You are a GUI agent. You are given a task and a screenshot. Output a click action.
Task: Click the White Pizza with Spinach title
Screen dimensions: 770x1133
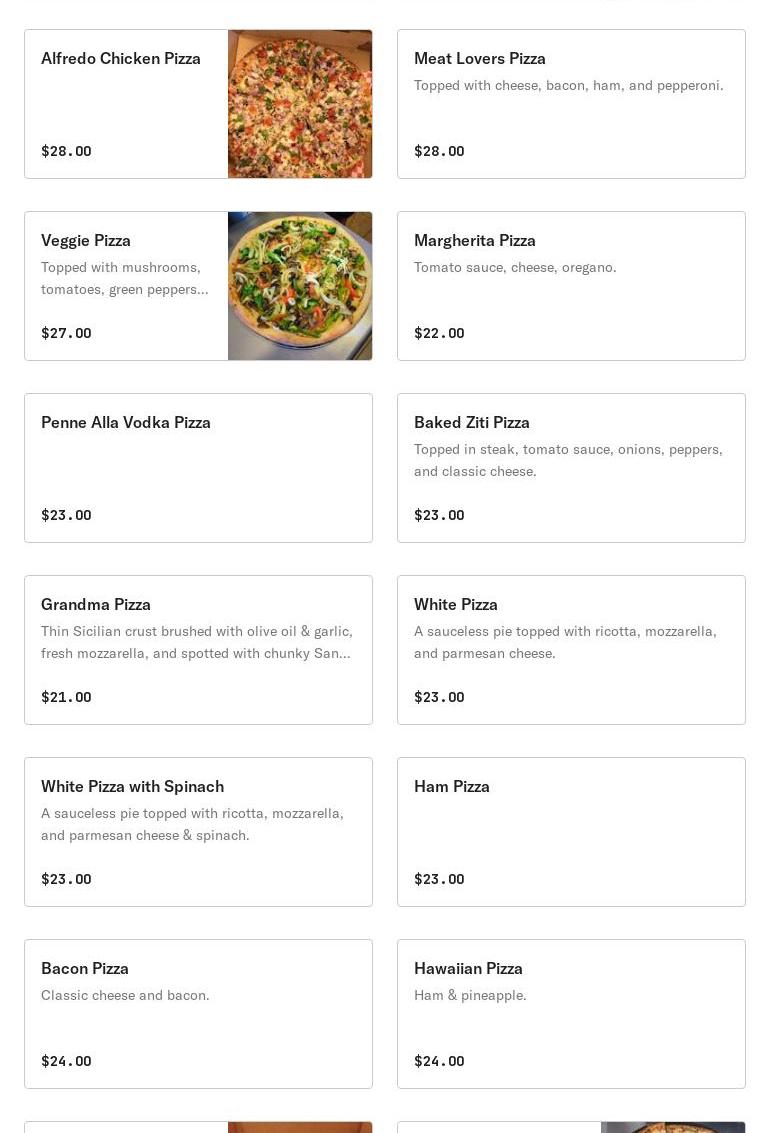132,786
